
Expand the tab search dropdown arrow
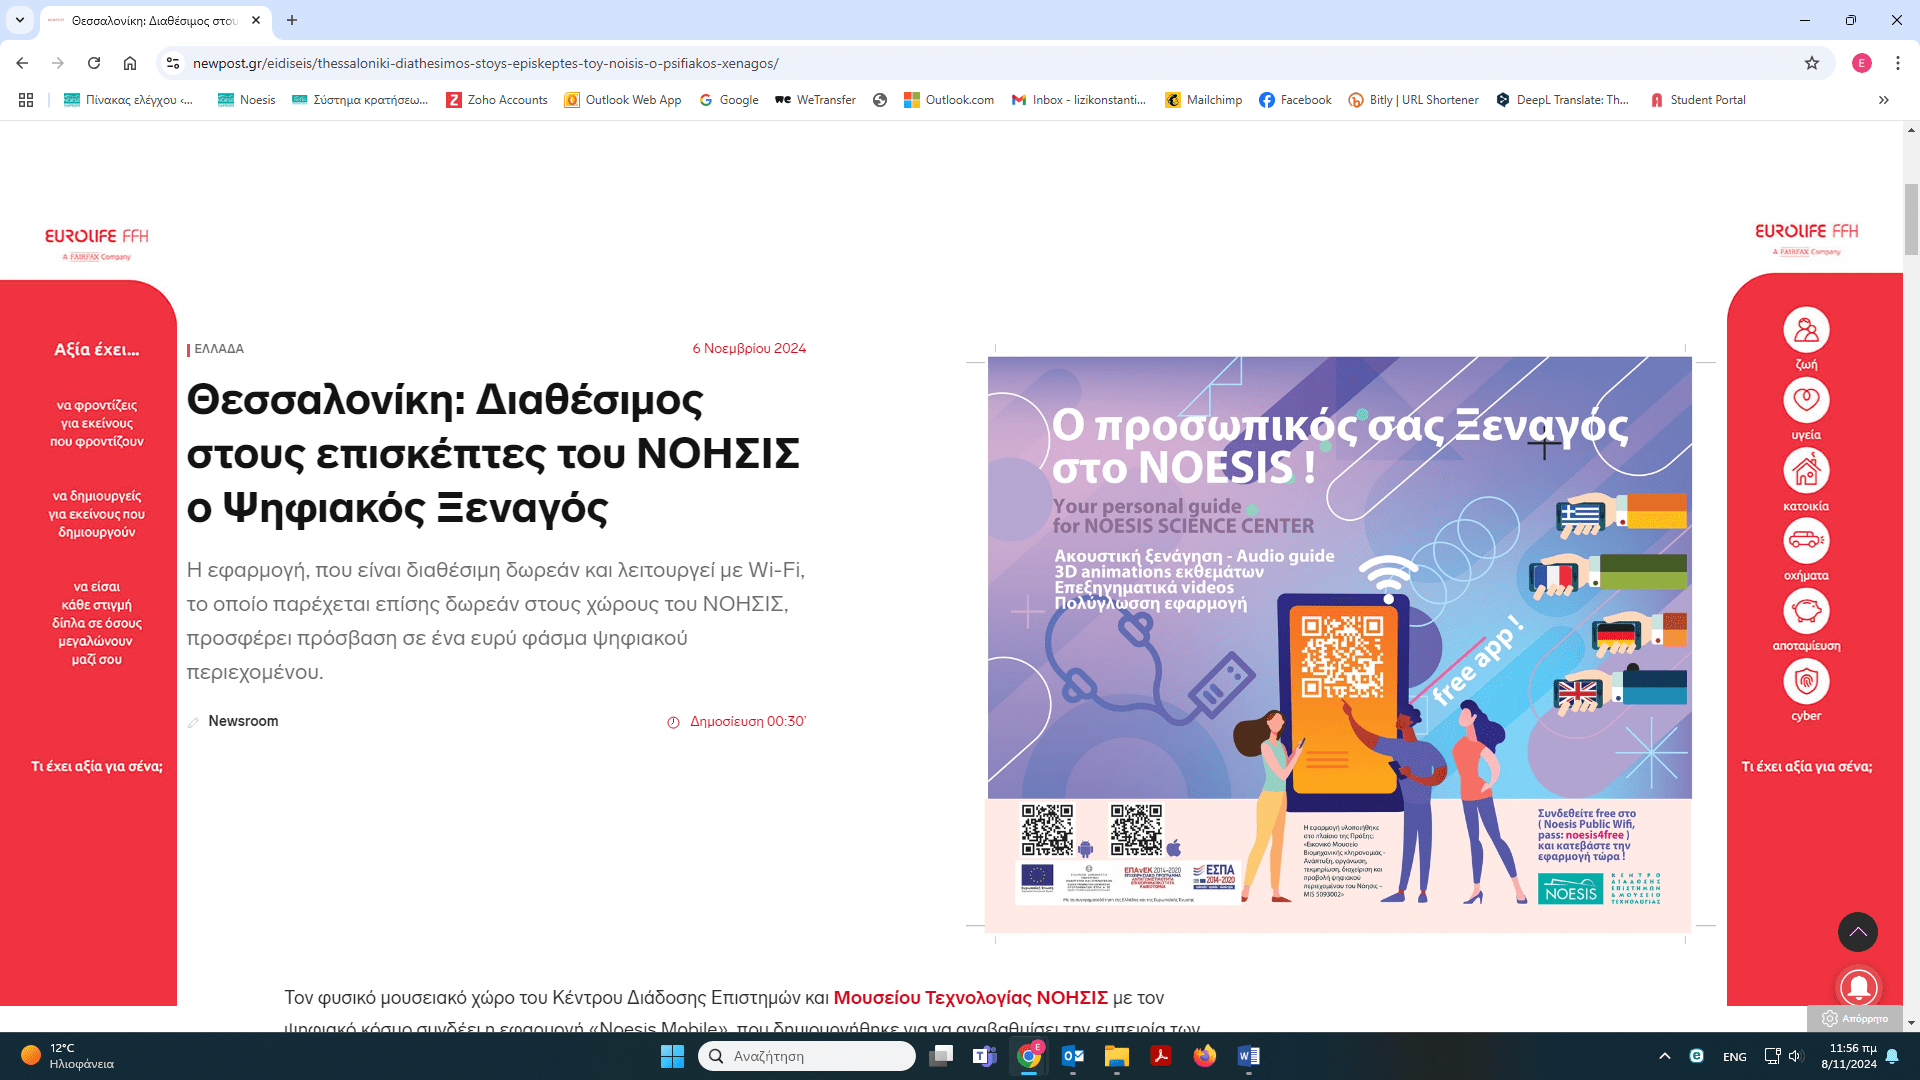20,20
